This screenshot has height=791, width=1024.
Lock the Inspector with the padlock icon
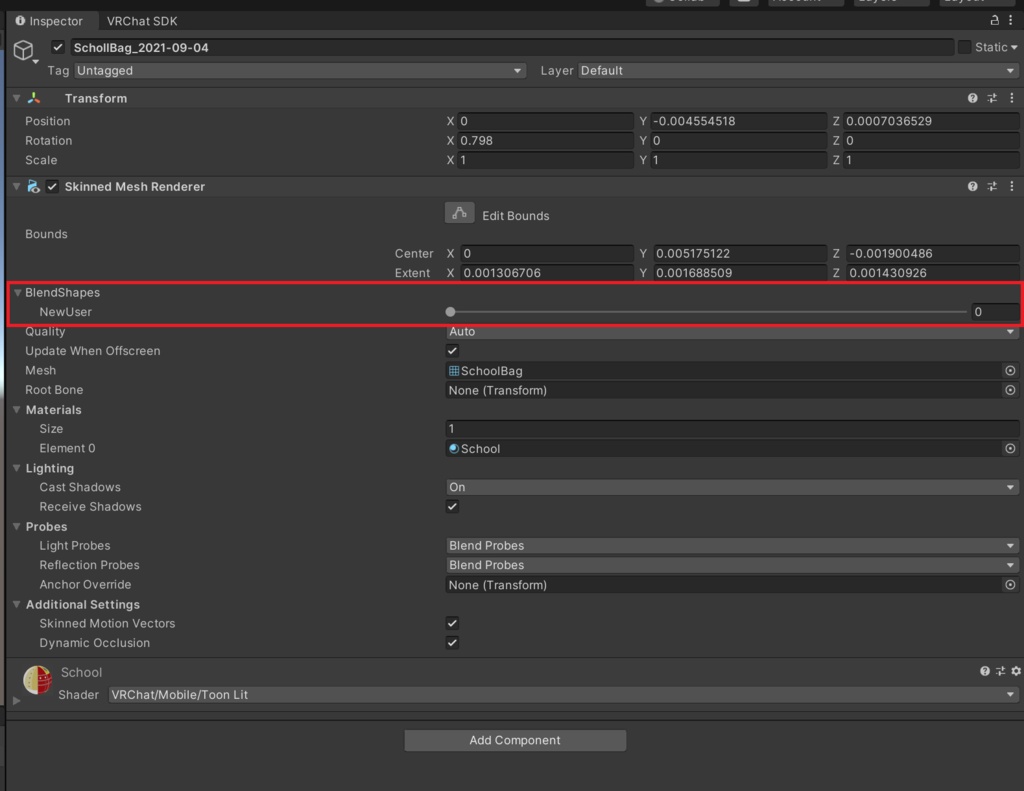(x=995, y=20)
